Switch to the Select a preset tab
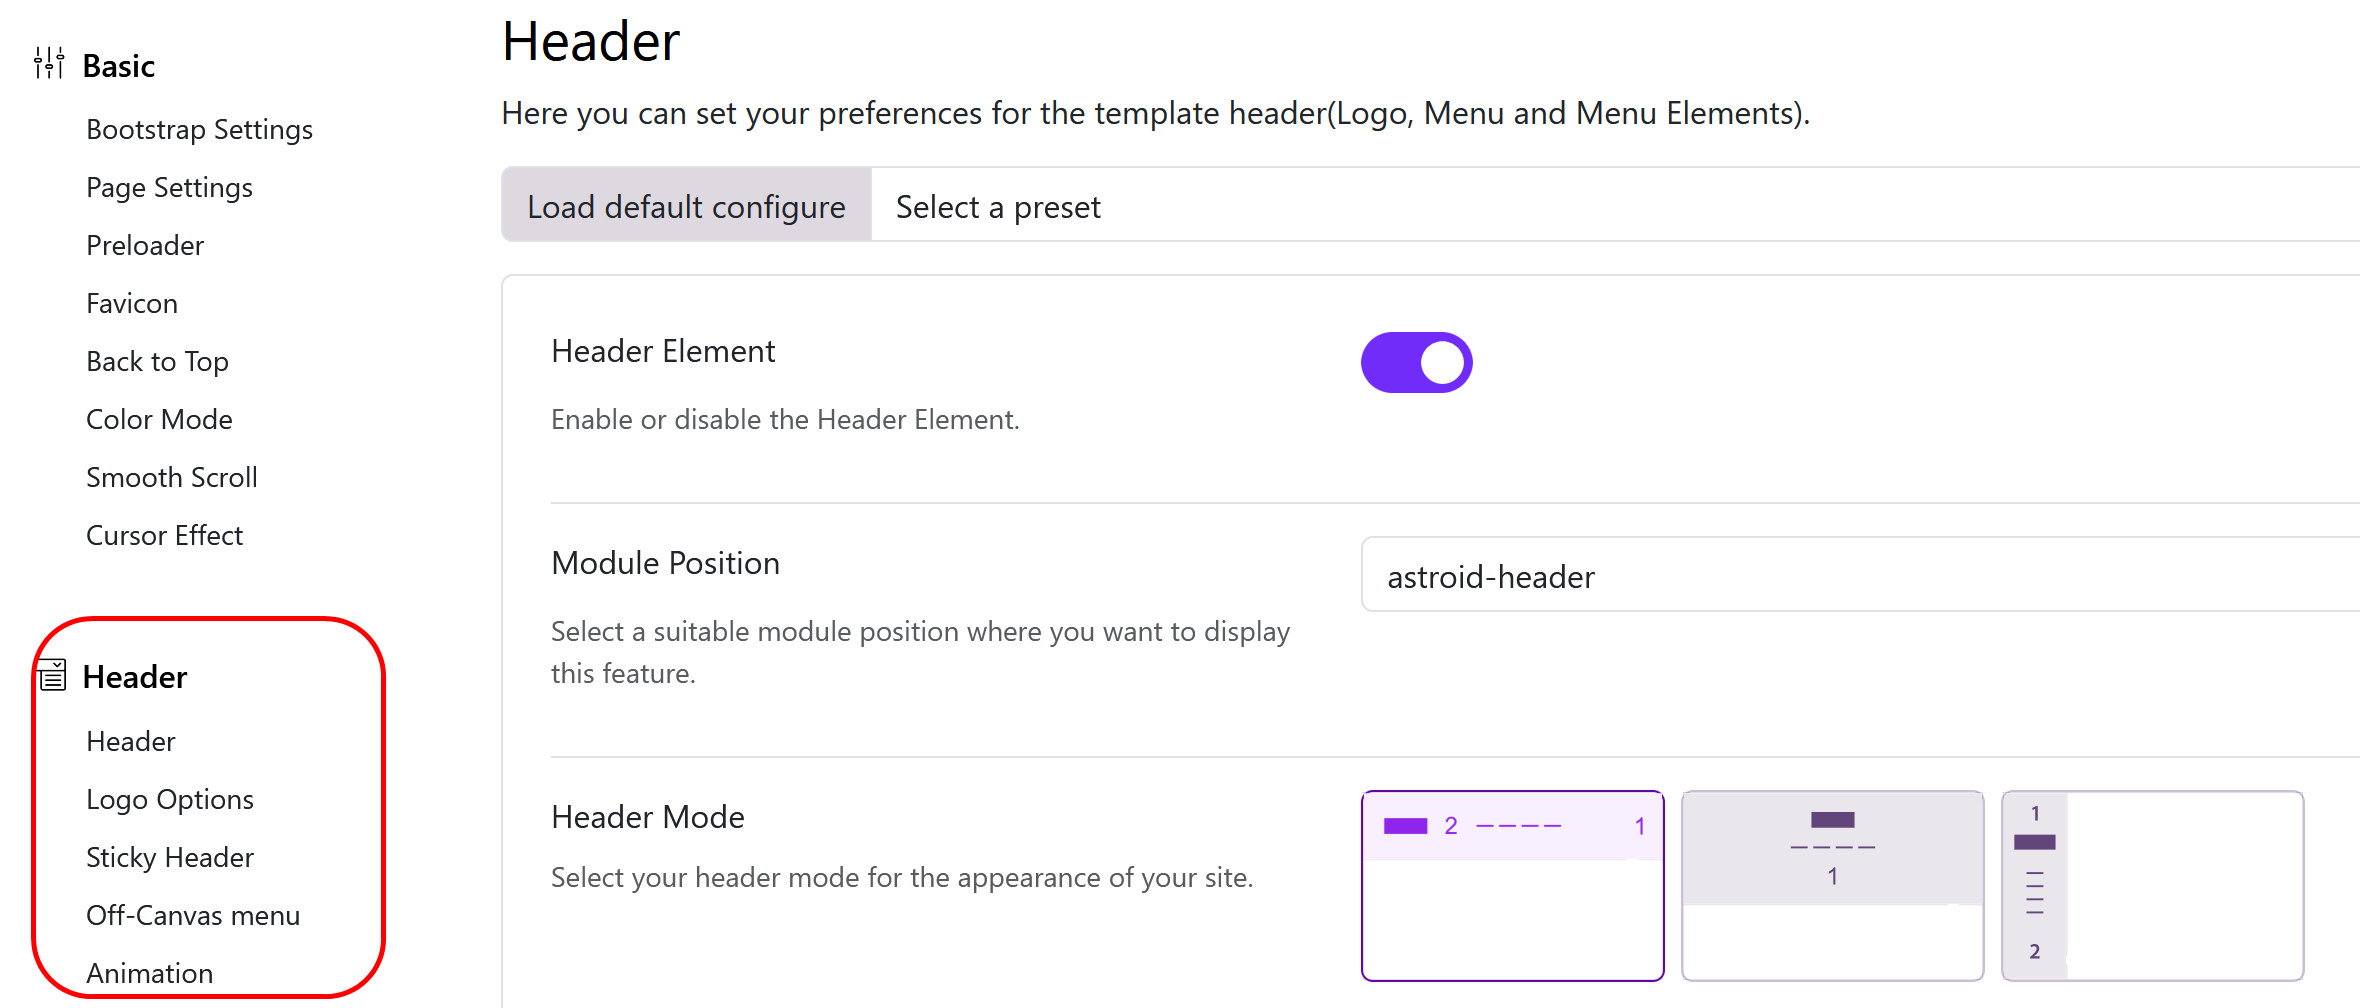 pos(997,206)
